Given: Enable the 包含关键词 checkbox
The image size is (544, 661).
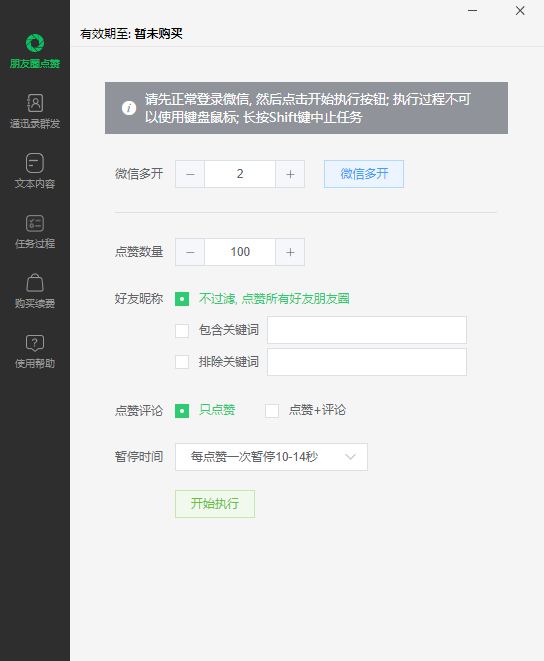Looking at the screenshot, I should [x=182, y=330].
